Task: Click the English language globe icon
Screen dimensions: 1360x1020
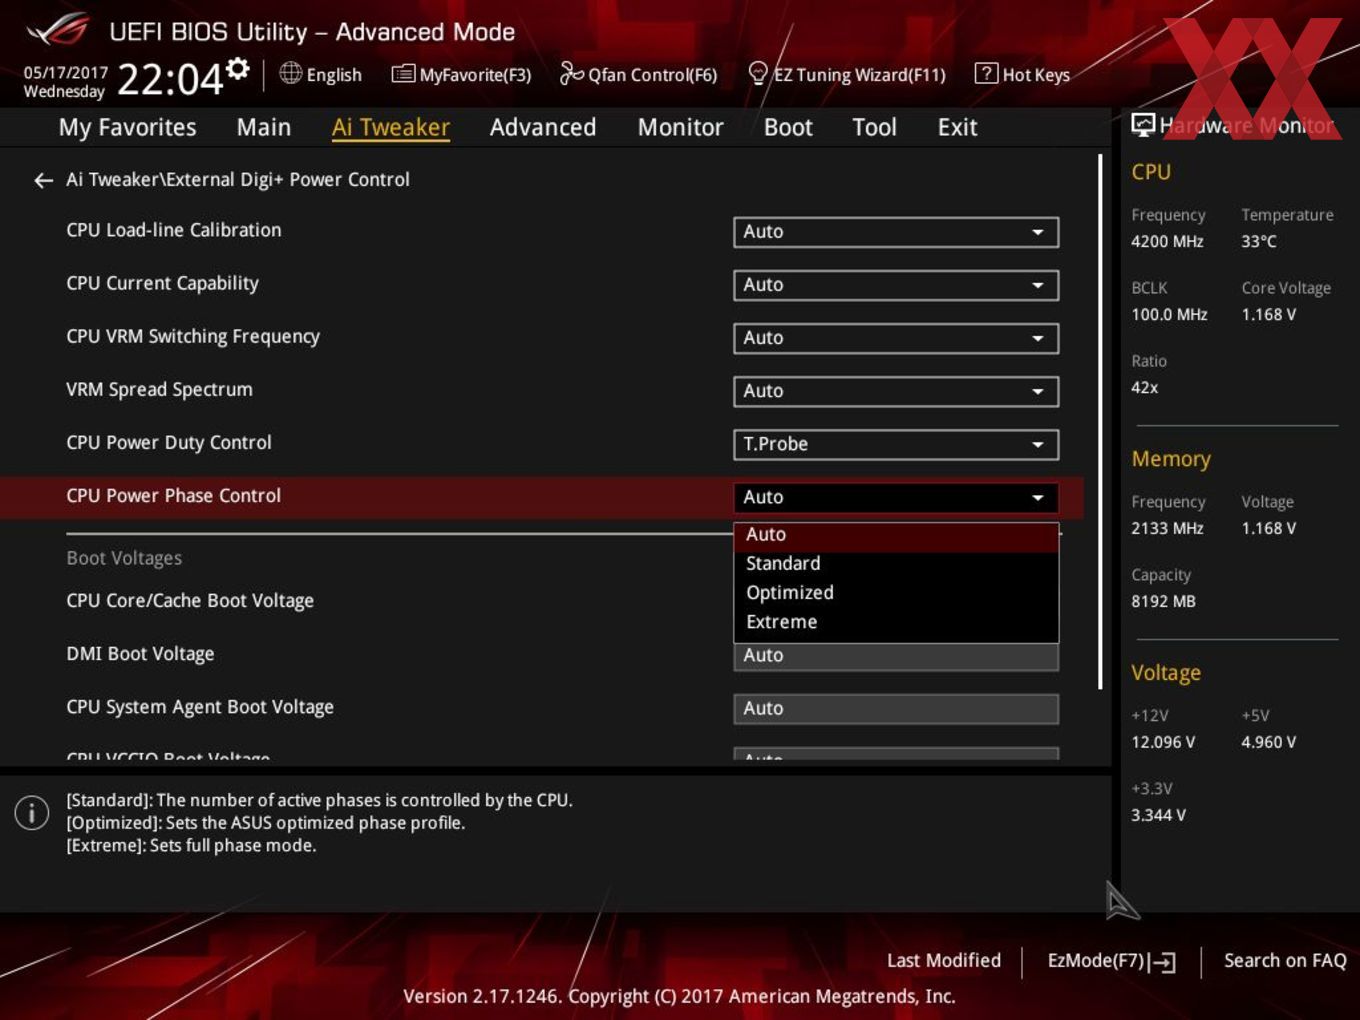Action: coord(290,73)
